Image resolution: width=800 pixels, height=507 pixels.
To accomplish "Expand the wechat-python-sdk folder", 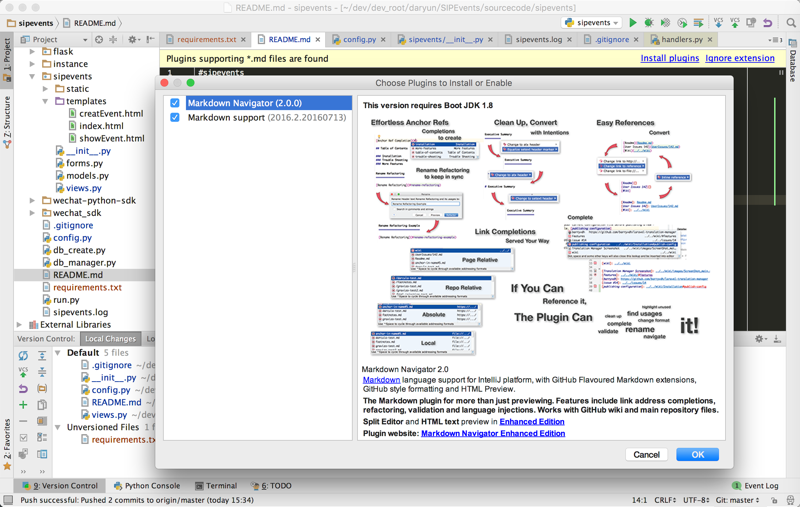I will [x=32, y=200].
